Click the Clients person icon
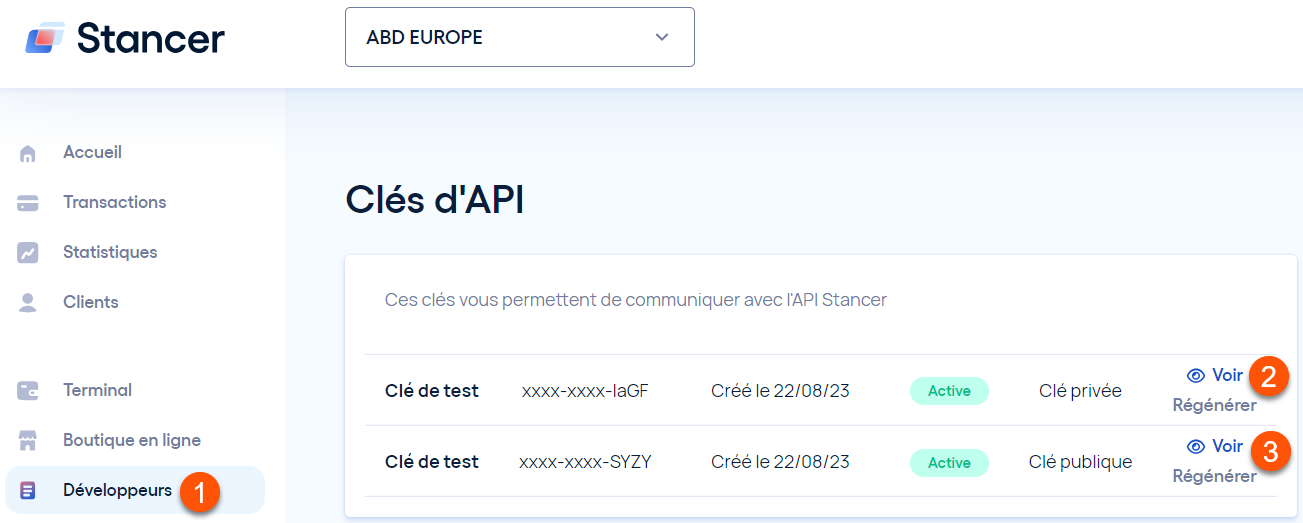 pos(28,303)
